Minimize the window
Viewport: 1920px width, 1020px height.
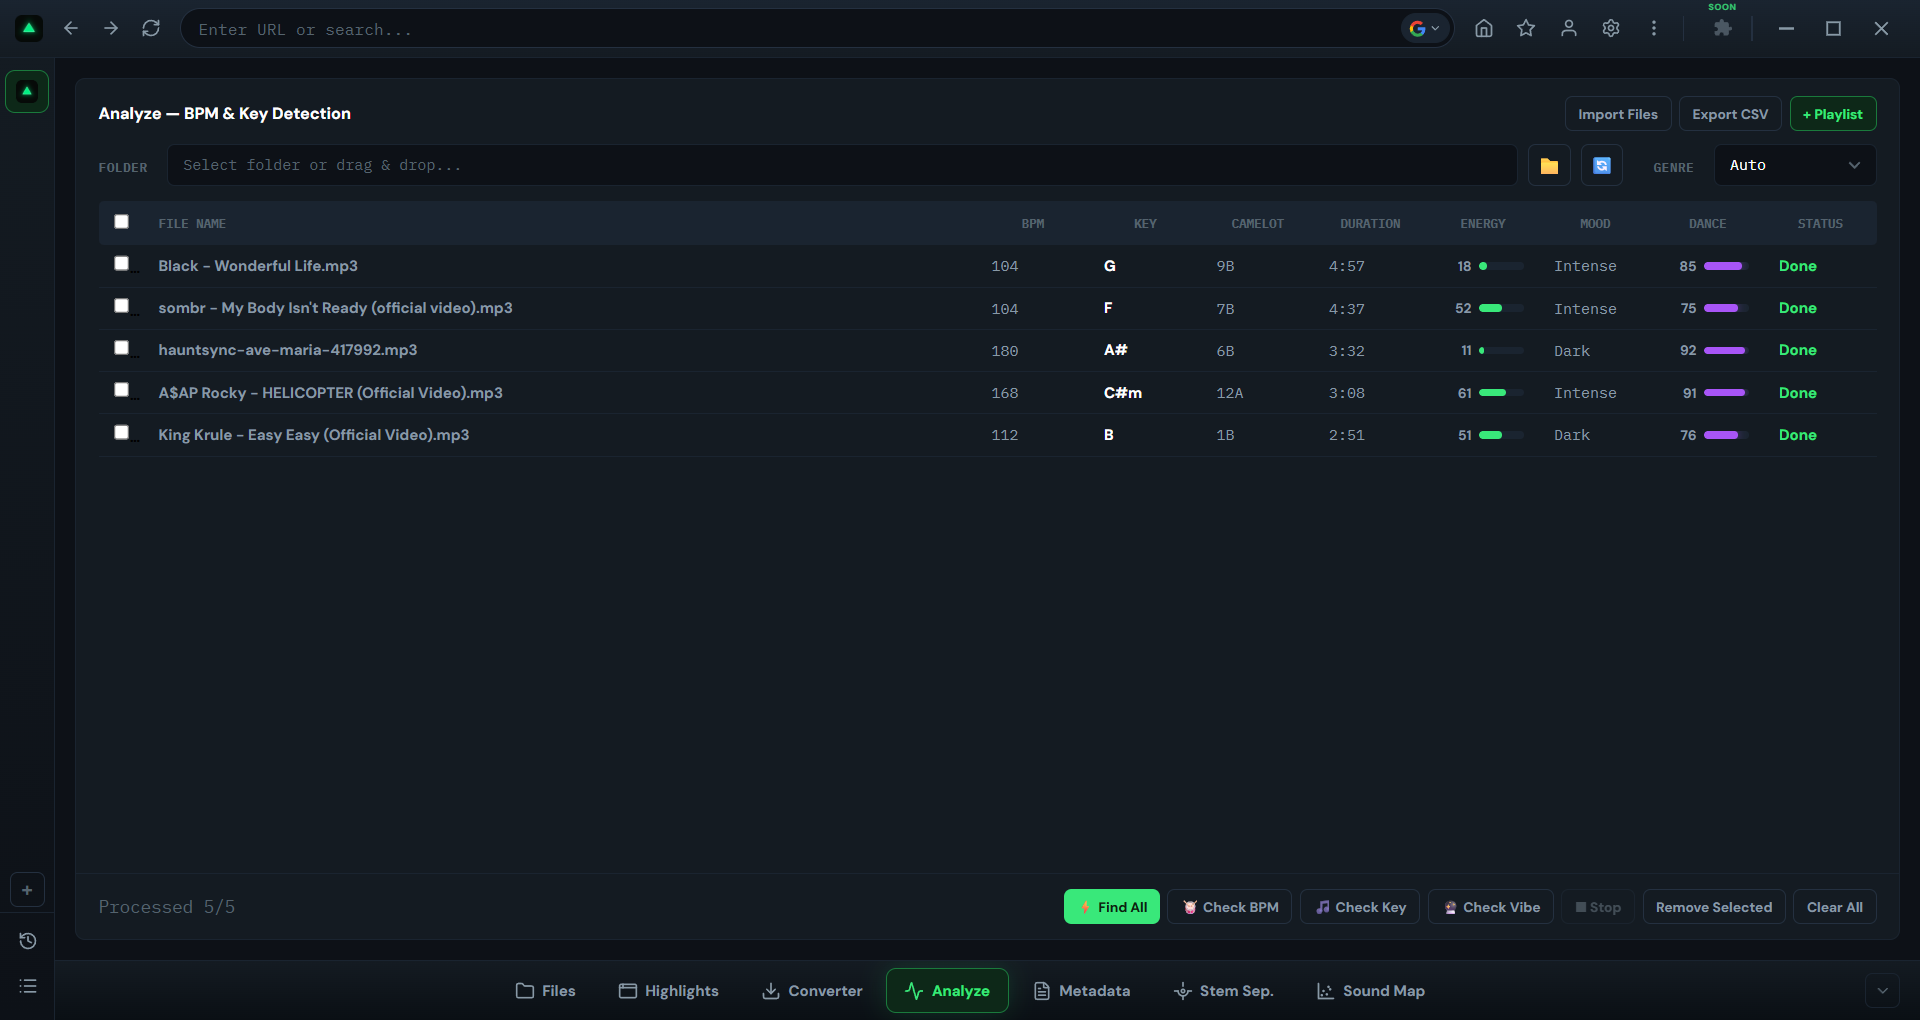[x=1786, y=28]
